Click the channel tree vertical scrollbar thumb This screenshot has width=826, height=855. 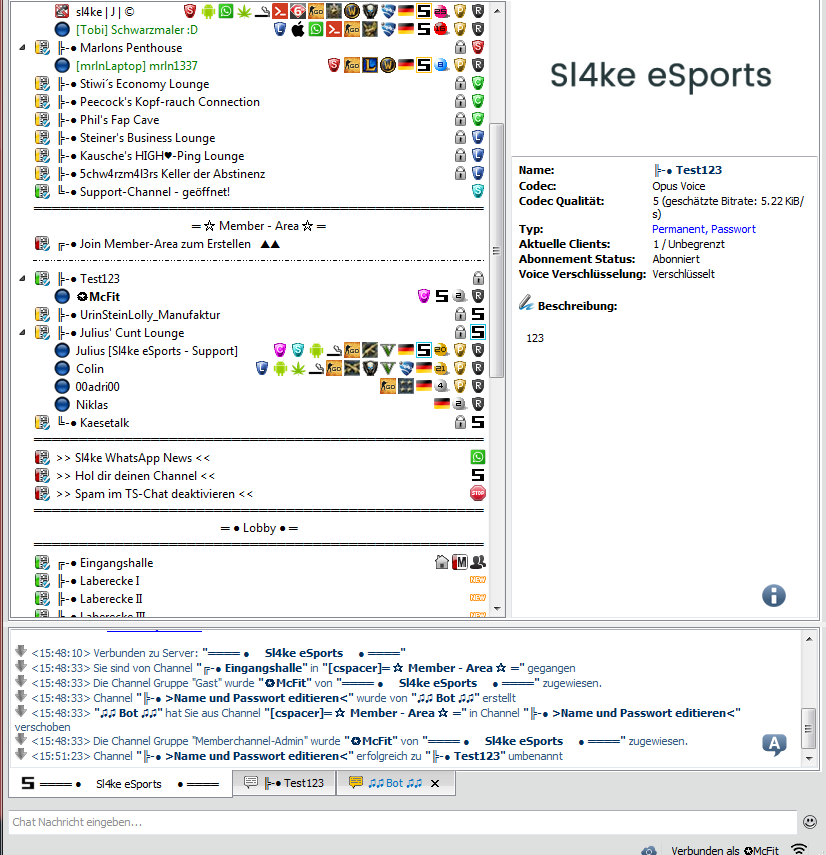click(x=496, y=250)
